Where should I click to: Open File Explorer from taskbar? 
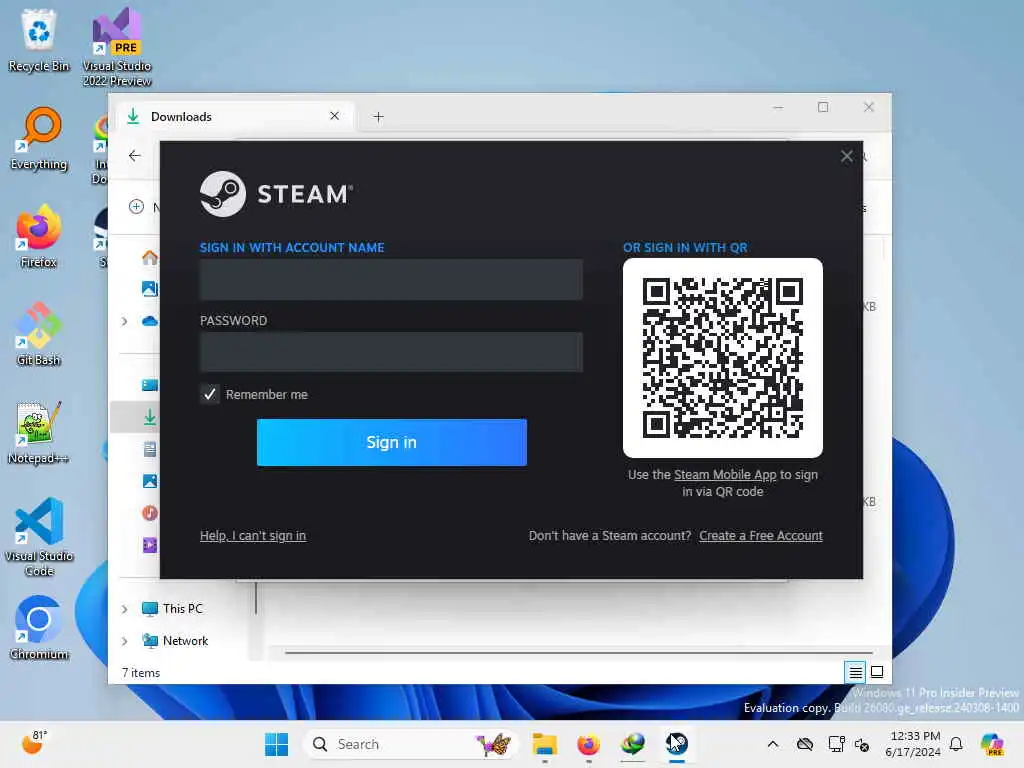pyautogui.click(x=544, y=744)
